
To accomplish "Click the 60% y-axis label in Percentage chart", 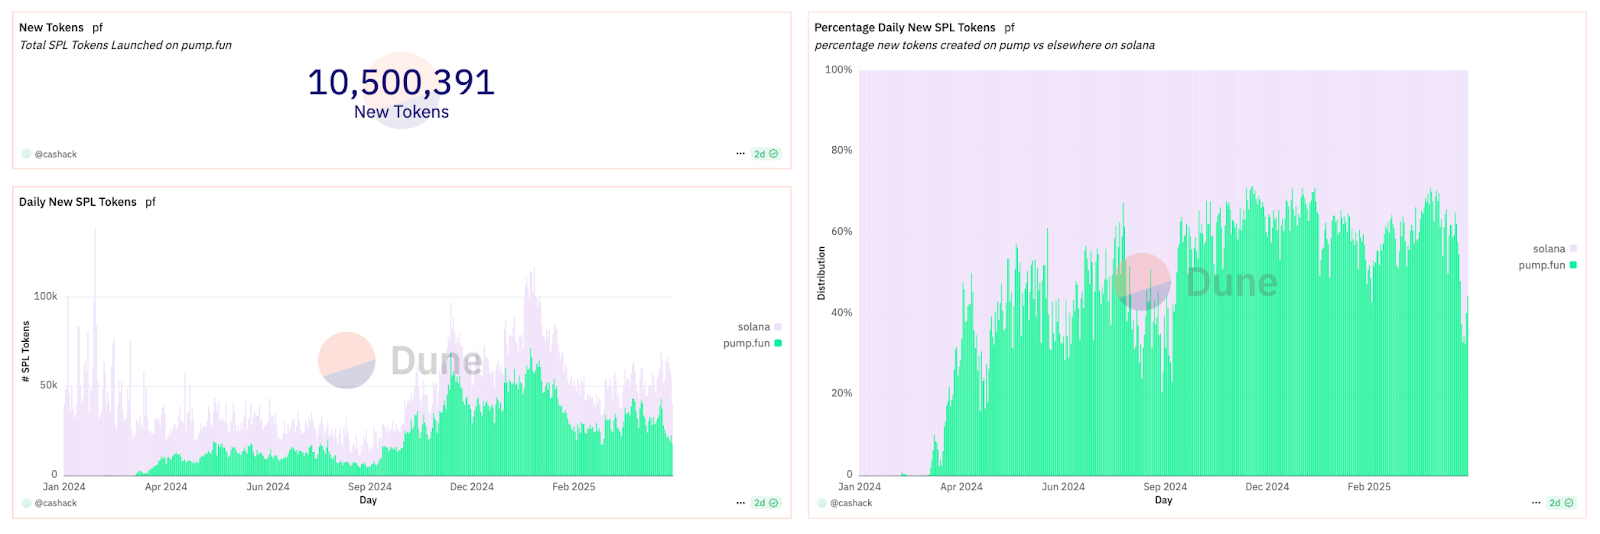I will pos(842,231).
